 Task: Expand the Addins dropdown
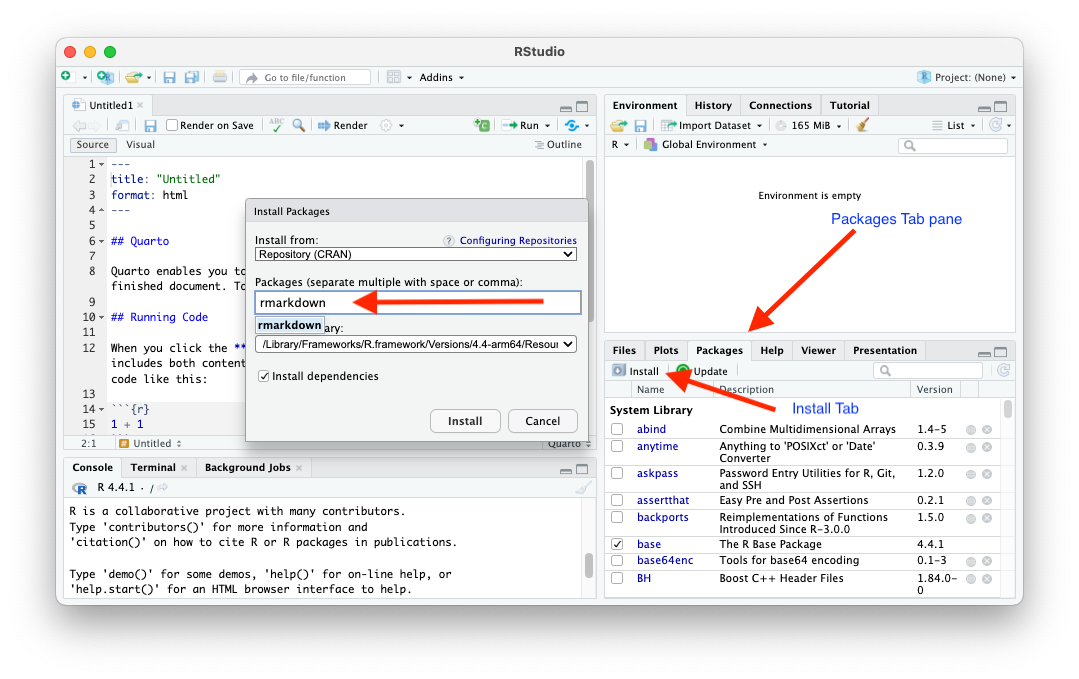442,77
